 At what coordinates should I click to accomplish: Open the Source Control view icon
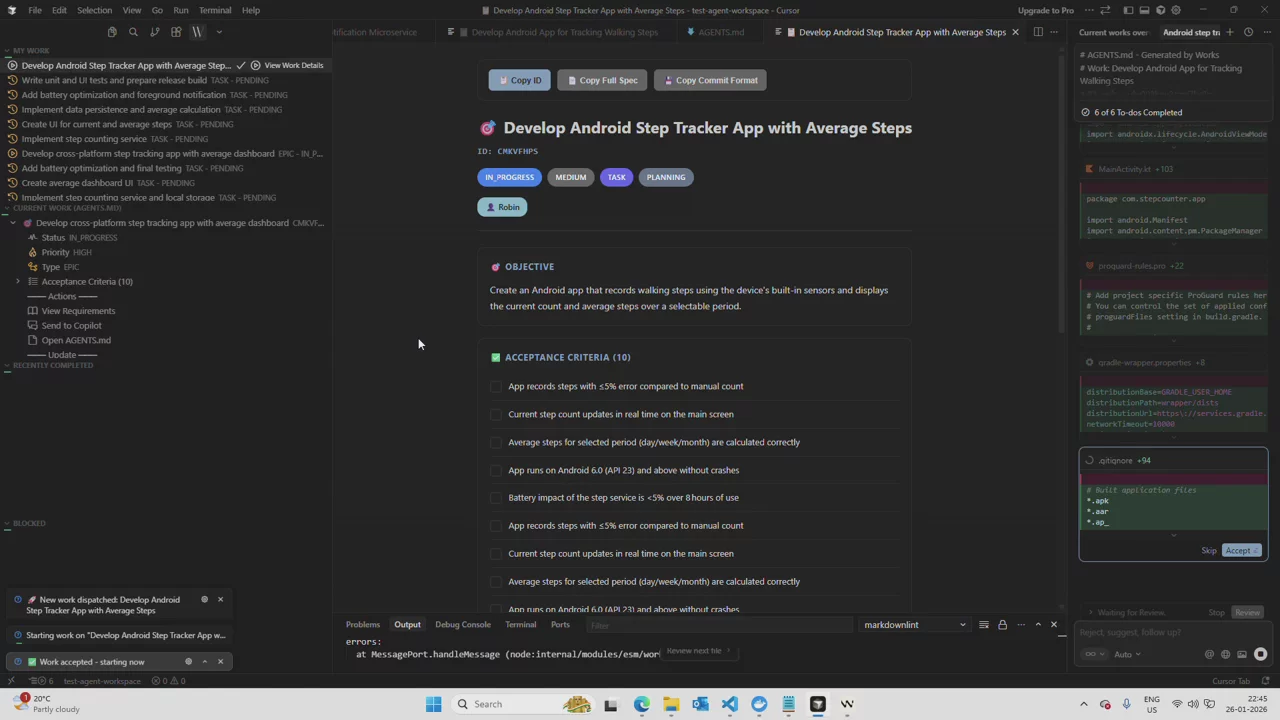click(x=154, y=32)
